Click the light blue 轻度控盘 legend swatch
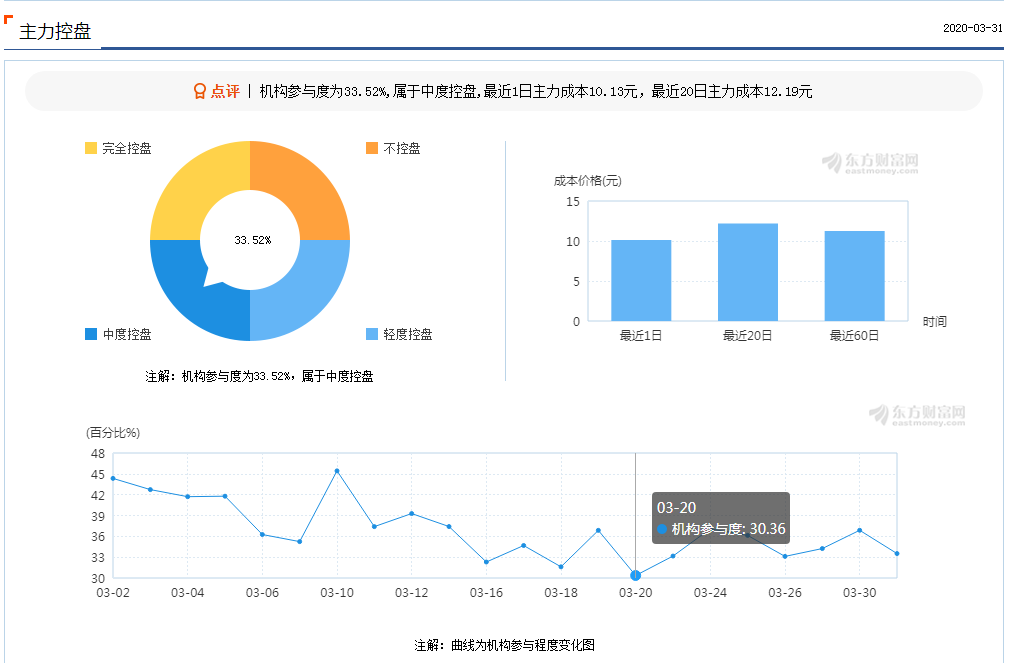The width and height of the screenshot is (1009, 663). (x=372, y=333)
